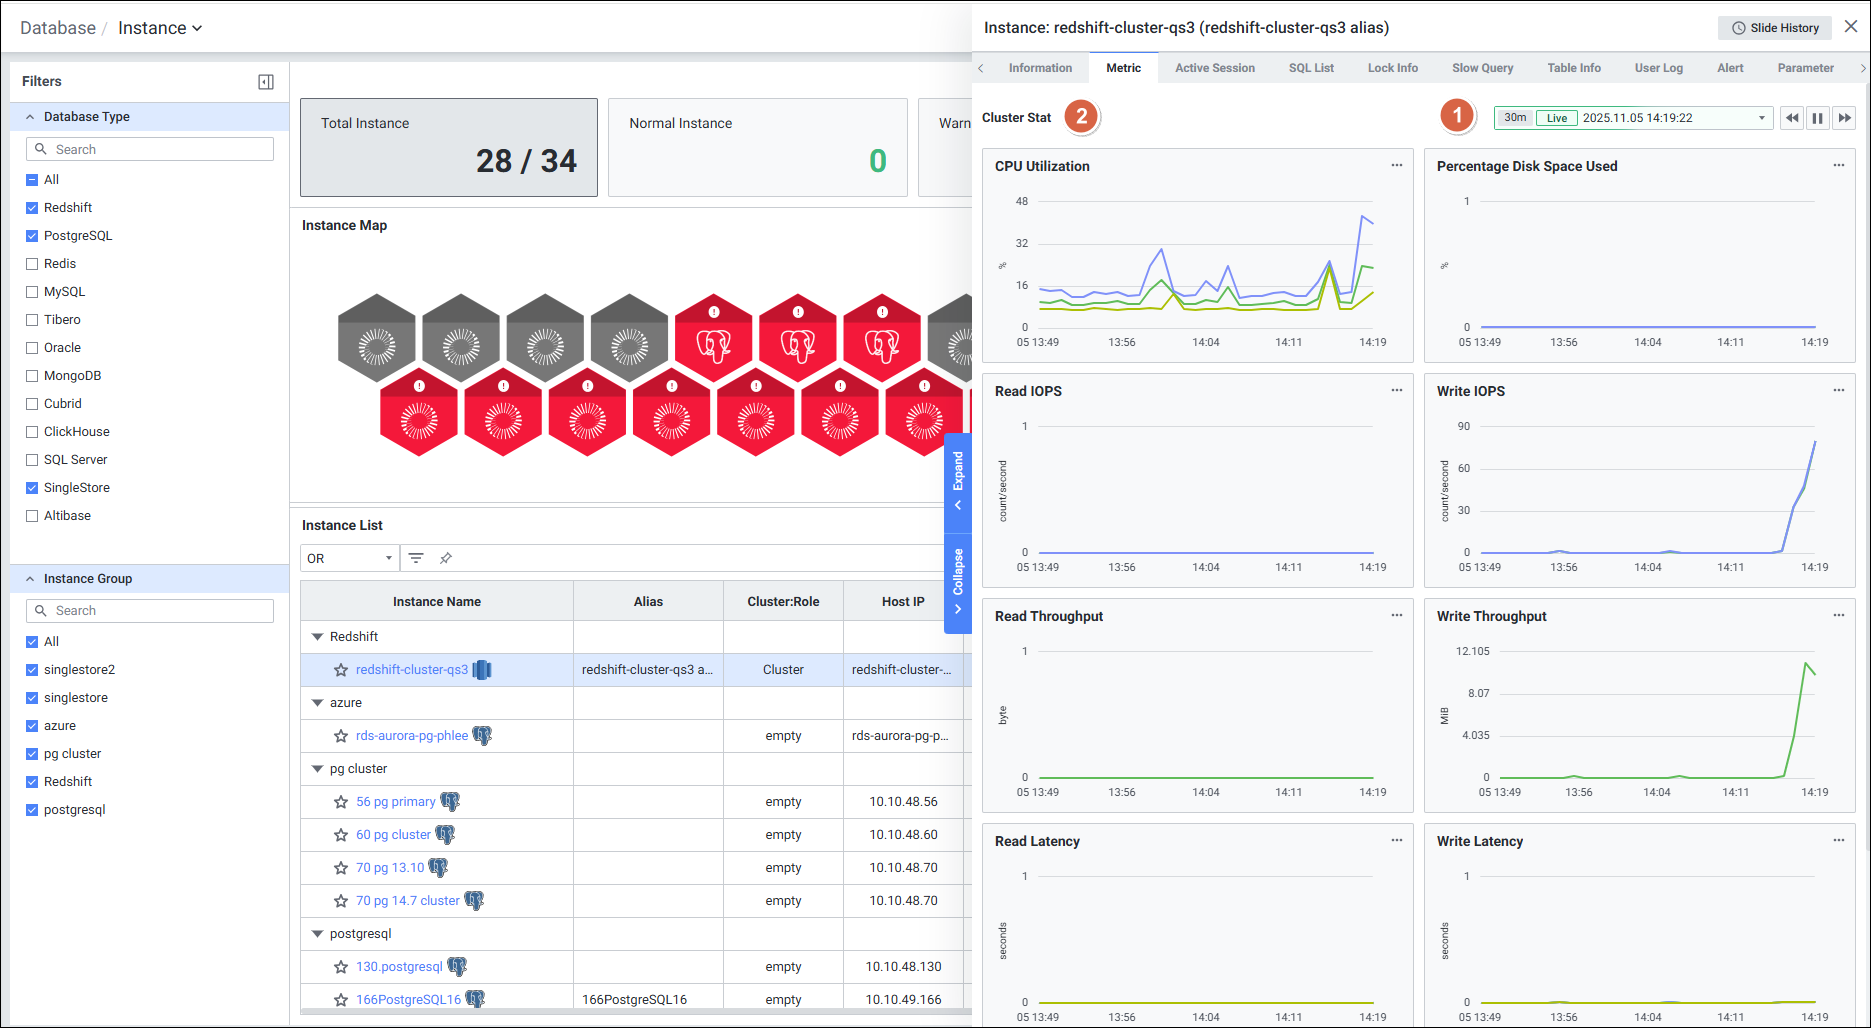The width and height of the screenshot is (1871, 1028).
Task: Uncheck the Redshift database type filter
Action: click(32, 208)
